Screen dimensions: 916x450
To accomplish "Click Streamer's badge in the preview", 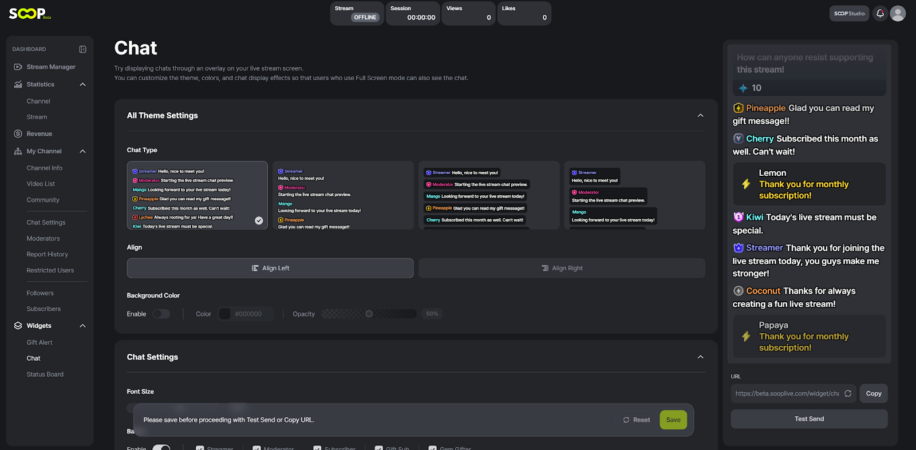I will click(x=738, y=248).
